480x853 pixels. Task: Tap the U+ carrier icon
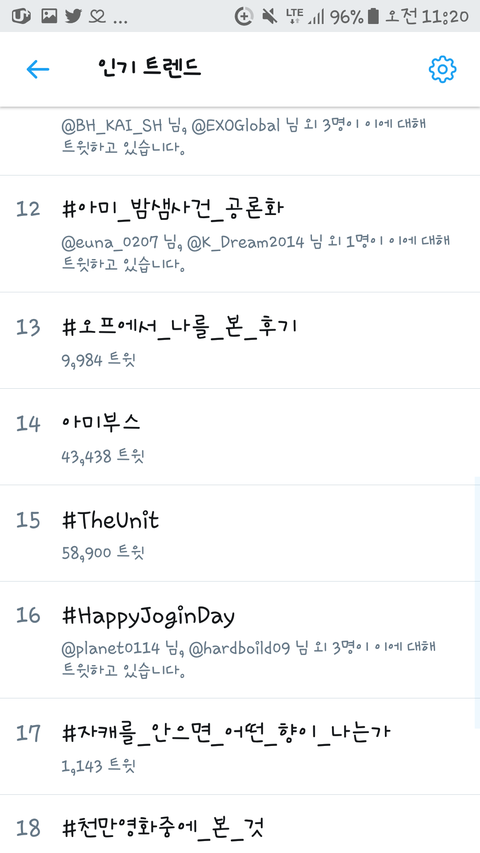[x=21, y=16]
